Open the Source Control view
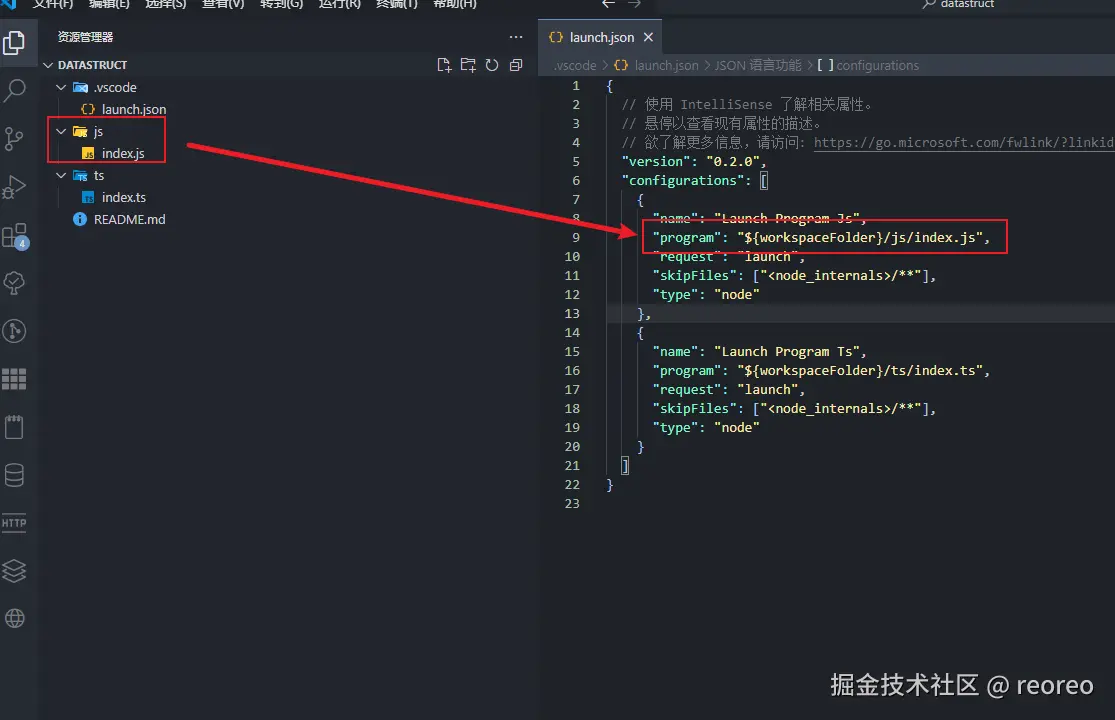The image size is (1115, 720). pyautogui.click(x=14, y=139)
